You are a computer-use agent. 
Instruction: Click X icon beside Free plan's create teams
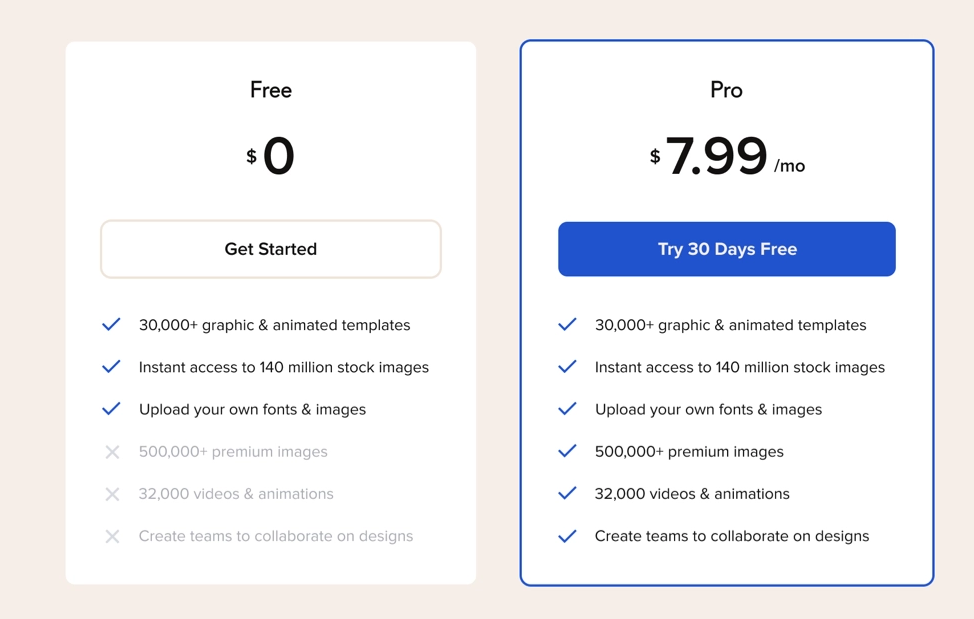point(112,536)
